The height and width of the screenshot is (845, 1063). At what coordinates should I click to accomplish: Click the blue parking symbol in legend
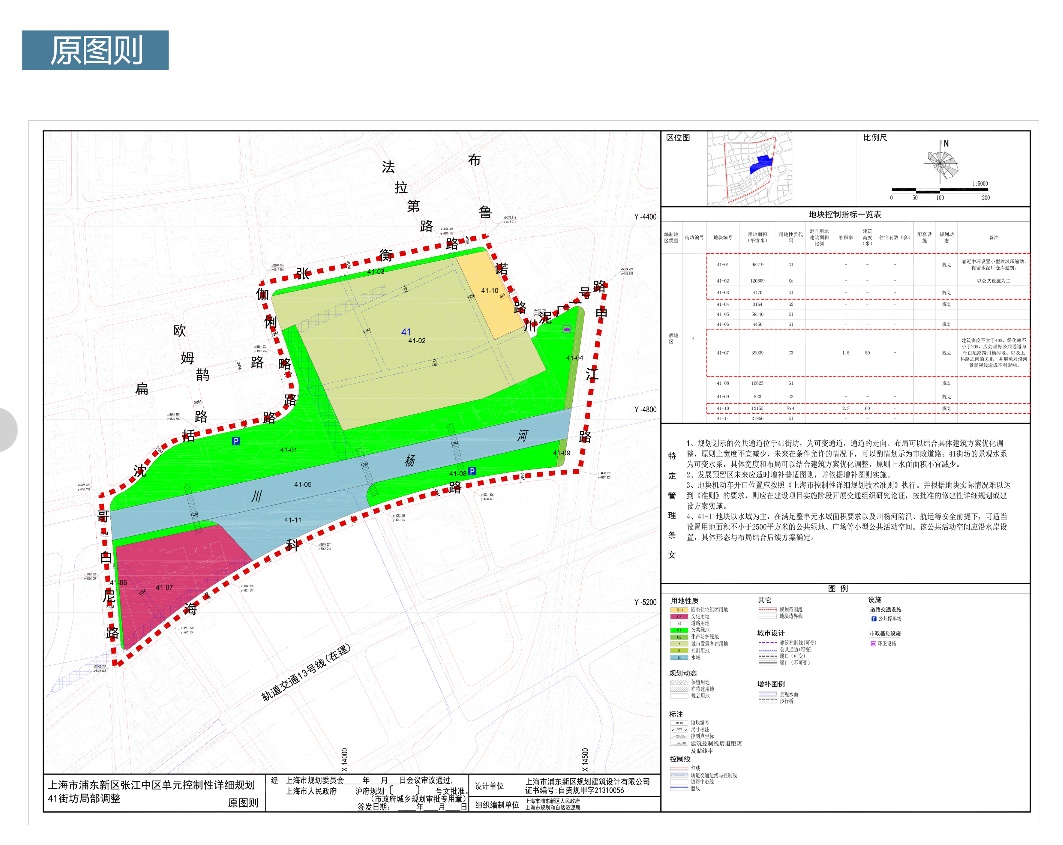coord(874,619)
